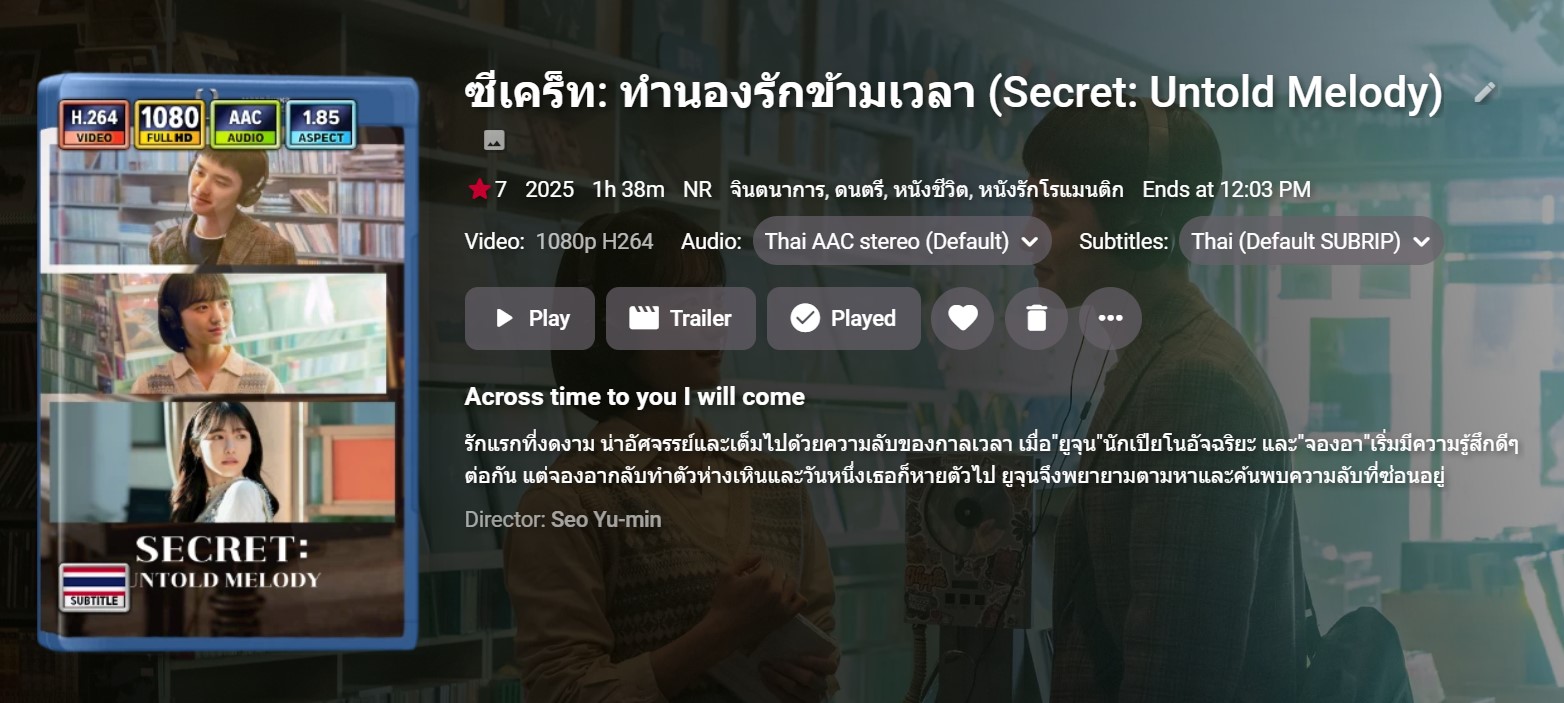
Task: Delete the movie using trash icon
Action: tap(1036, 318)
